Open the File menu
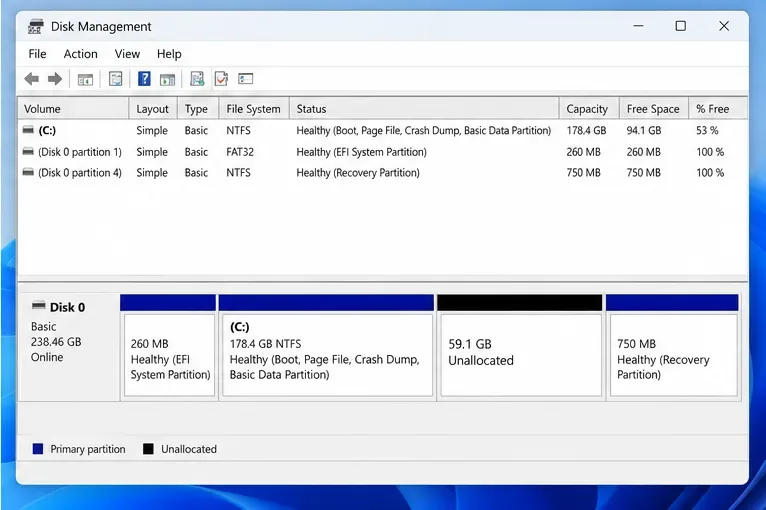766x510 pixels. pos(38,54)
